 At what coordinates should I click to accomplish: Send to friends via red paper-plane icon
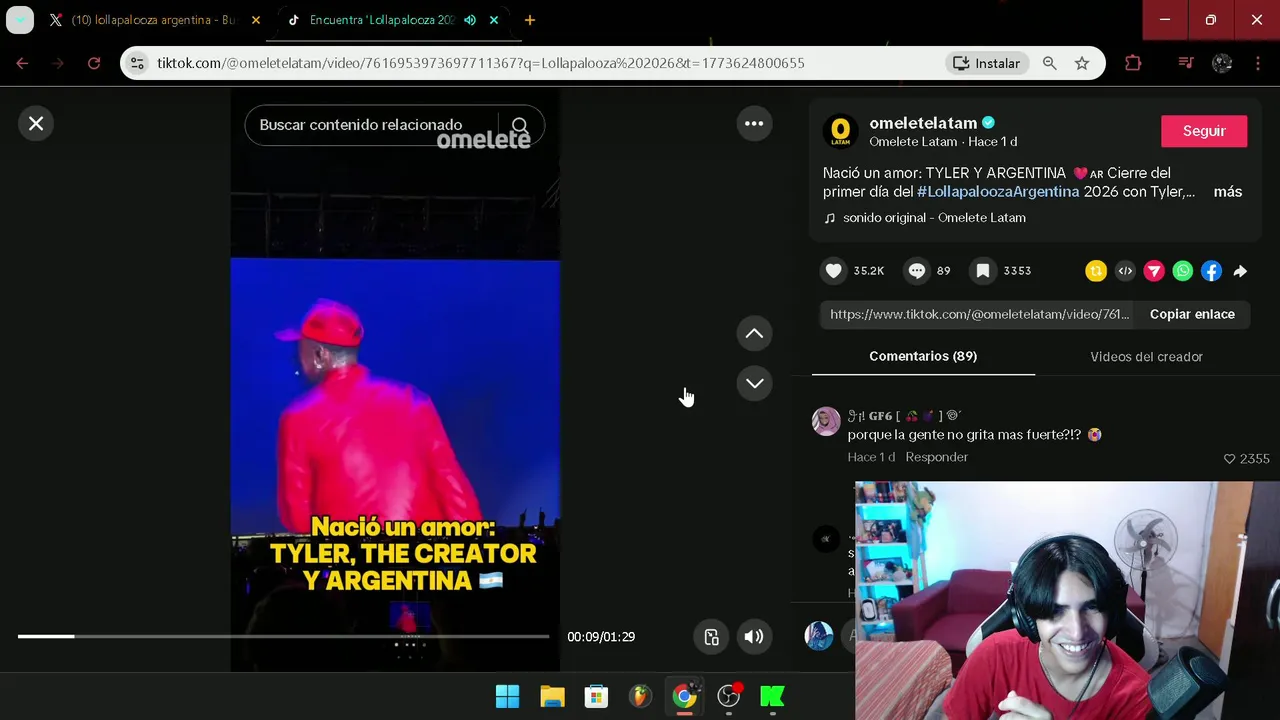pyautogui.click(x=1154, y=271)
